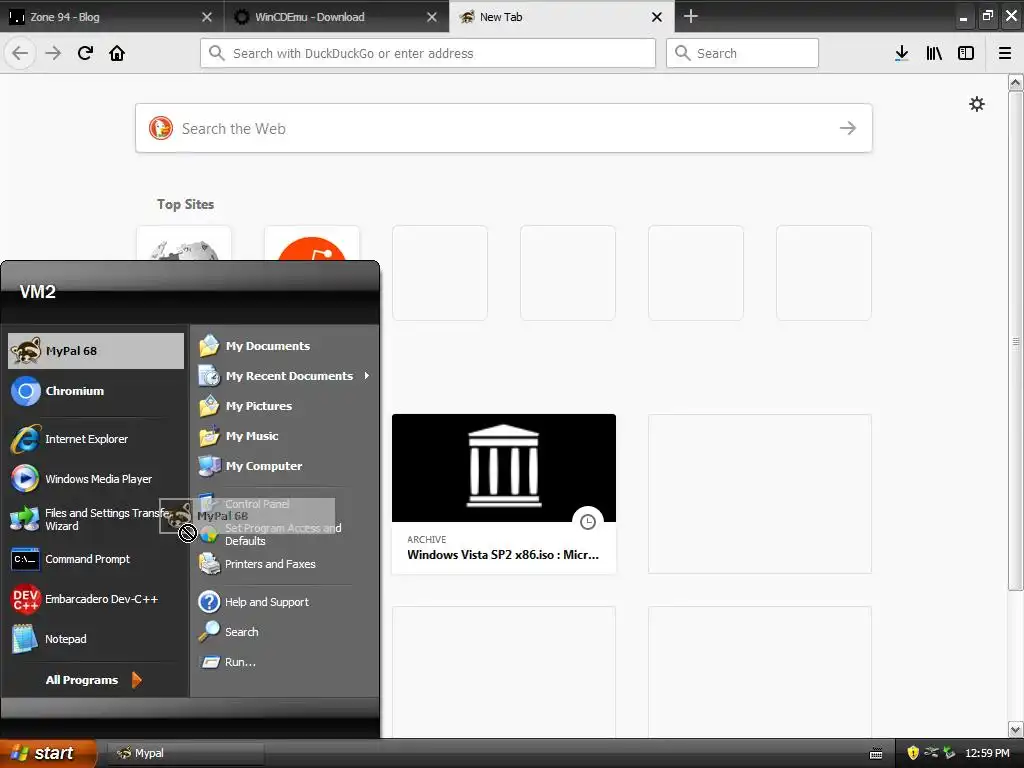This screenshot has height=768, width=1024.
Task: Toggle the sidebar view icon
Action: (x=966, y=53)
